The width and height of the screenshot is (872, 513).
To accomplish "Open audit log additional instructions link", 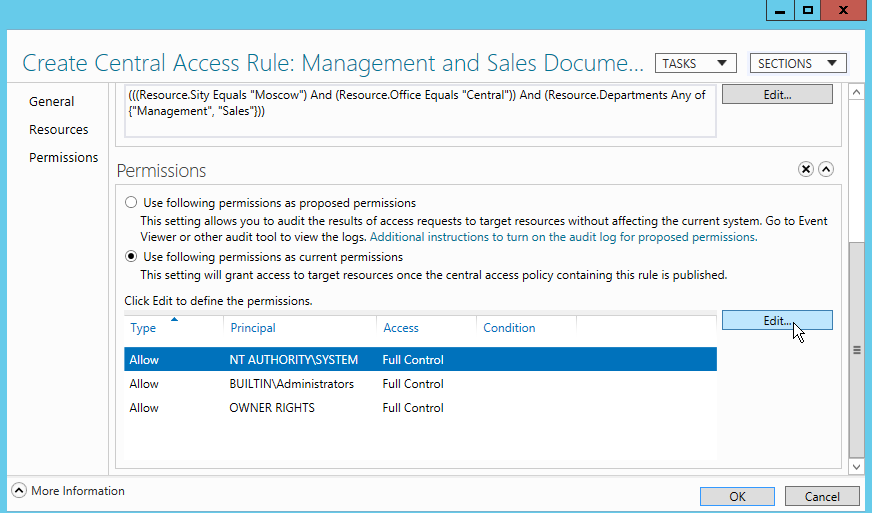I will coord(563,237).
